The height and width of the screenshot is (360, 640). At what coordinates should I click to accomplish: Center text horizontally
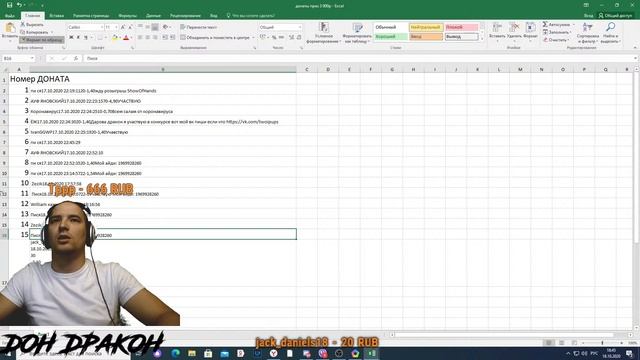pyautogui.click(x=147, y=37)
